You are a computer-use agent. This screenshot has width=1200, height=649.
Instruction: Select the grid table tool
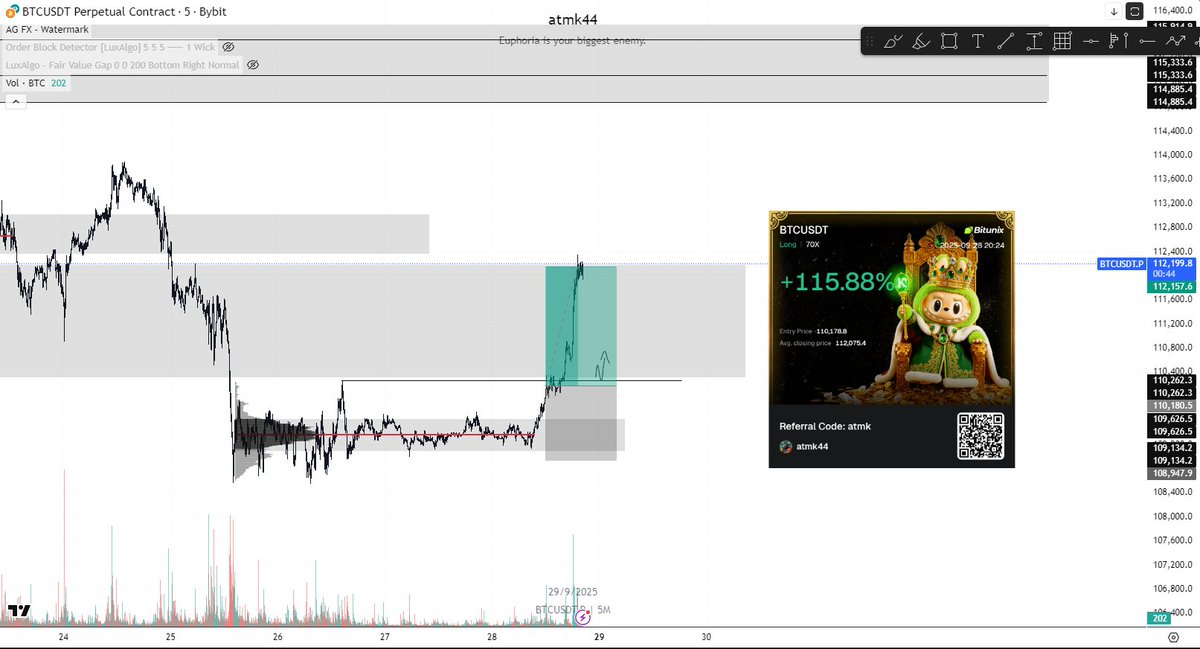click(1062, 41)
